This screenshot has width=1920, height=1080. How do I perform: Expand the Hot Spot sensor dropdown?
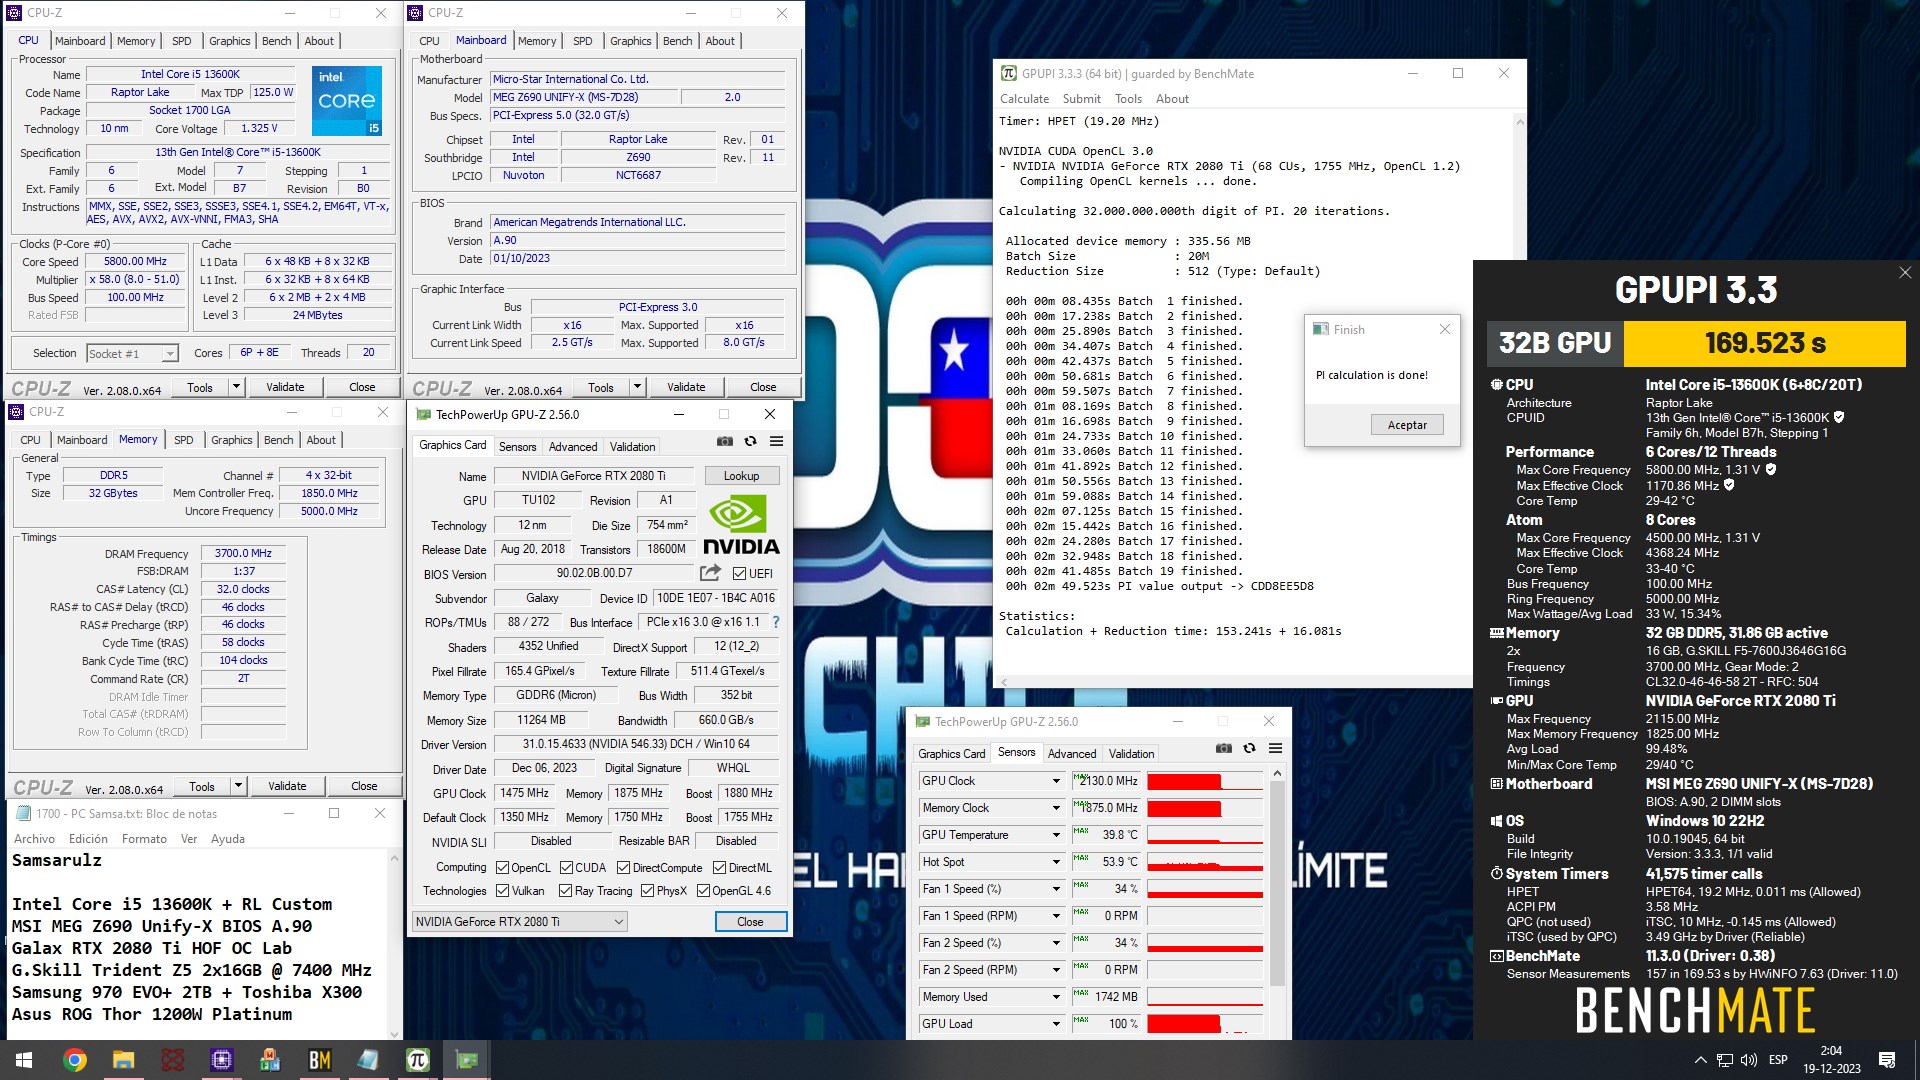(x=1055, y=862)
